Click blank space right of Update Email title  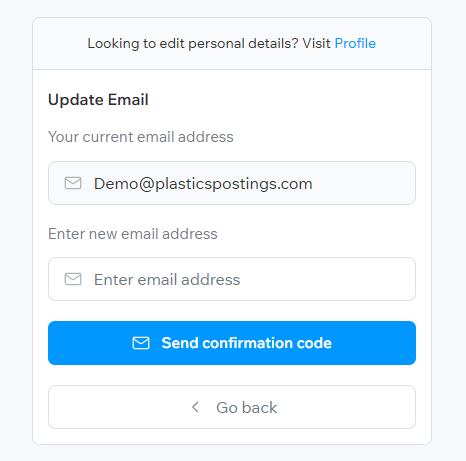[x=283, y=100]
